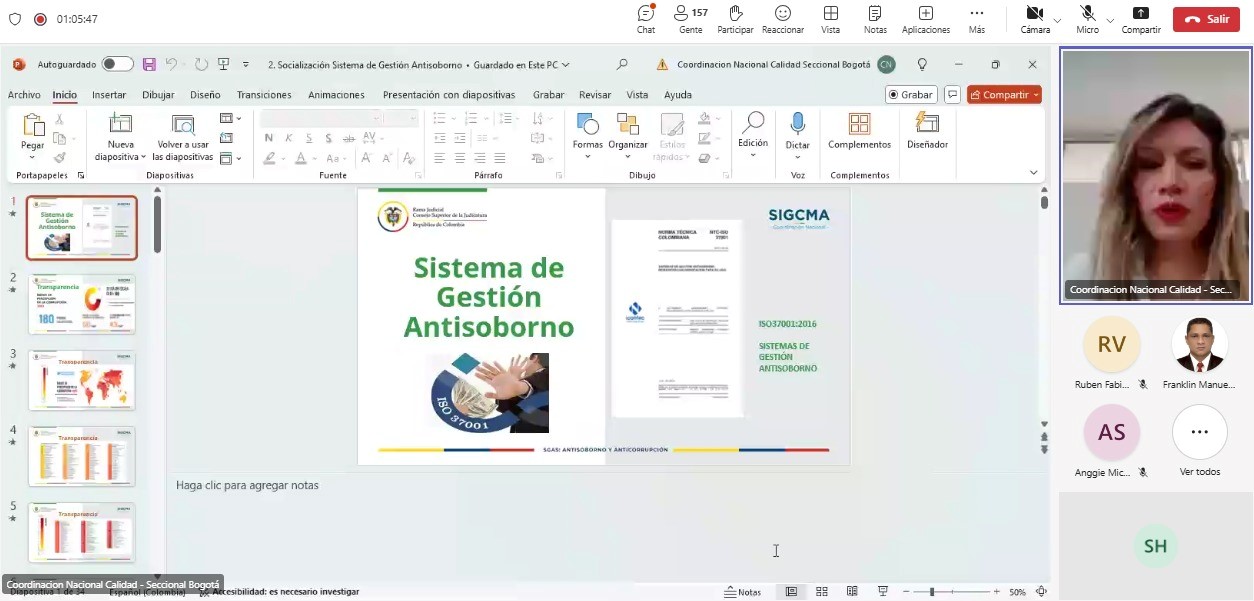The image size is (1254, 601).
Task: Click the Teams shield privacy icon
Action: (x=14, y=19)
